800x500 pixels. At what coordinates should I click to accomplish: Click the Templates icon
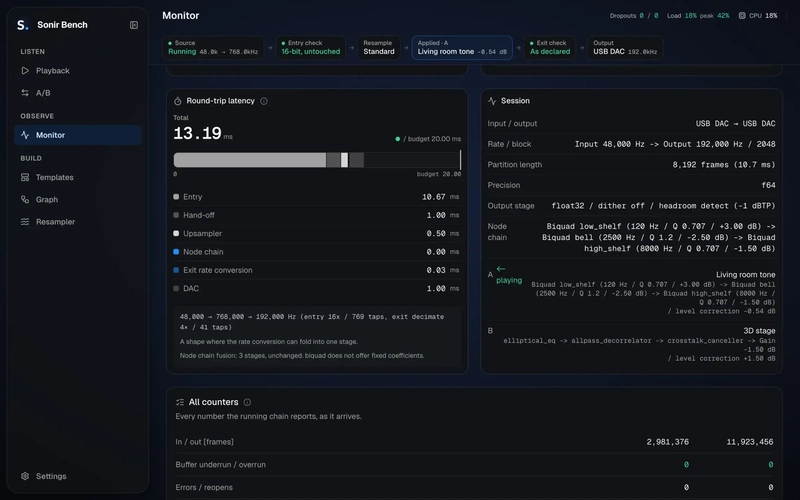(x=25, y=178)
